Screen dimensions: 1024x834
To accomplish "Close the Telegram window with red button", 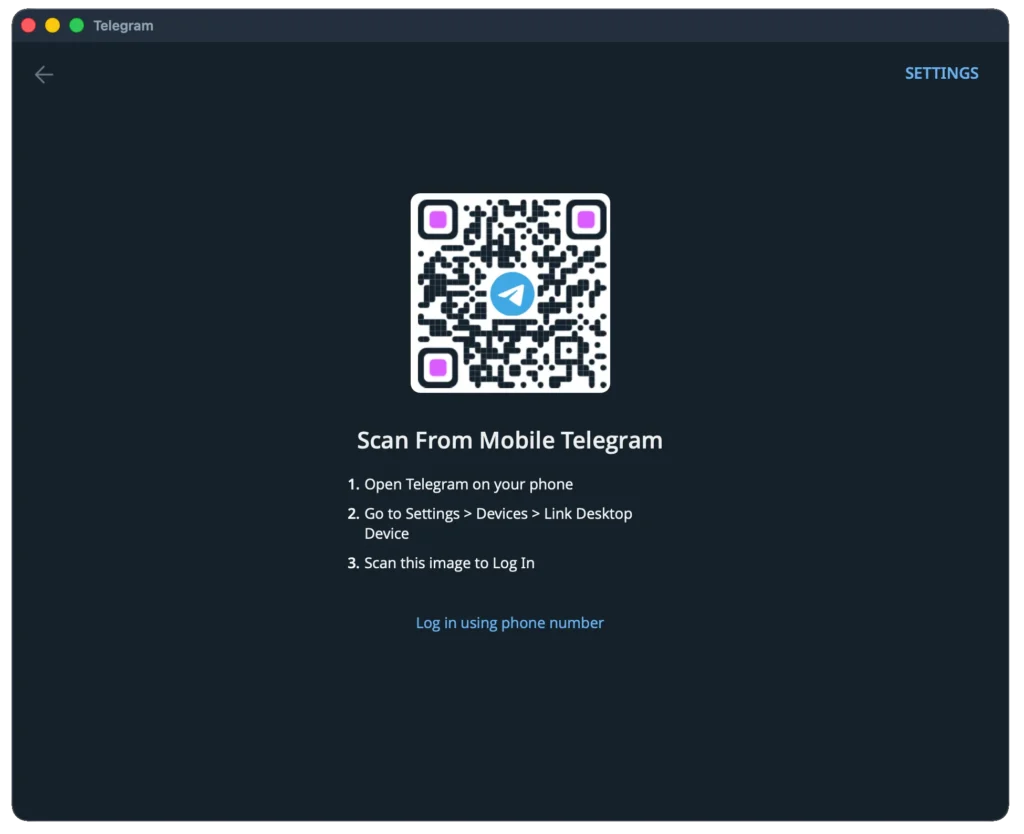I will point(29,25).
